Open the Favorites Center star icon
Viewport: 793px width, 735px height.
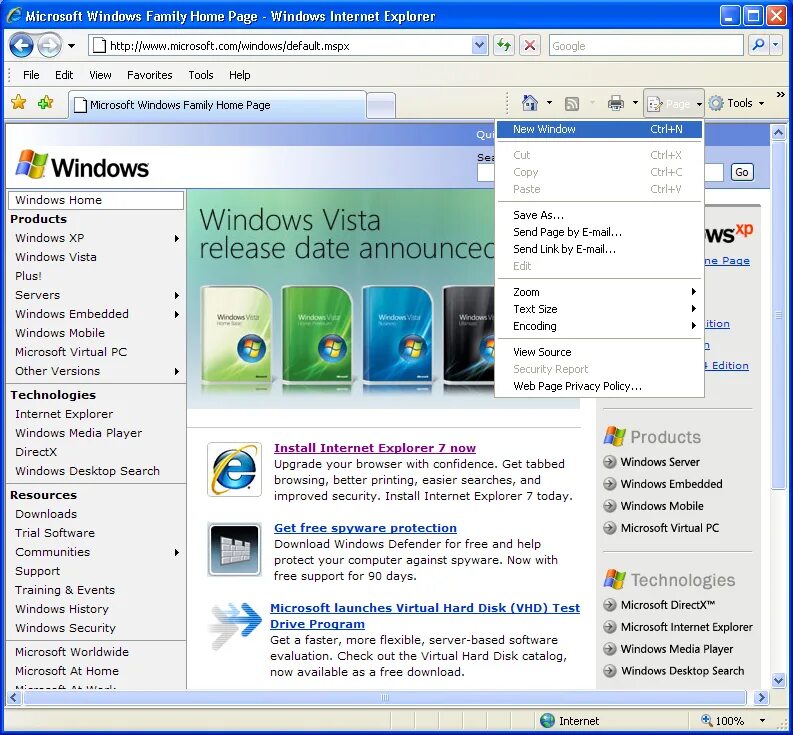pyautogui.click(x=19, y=103)
